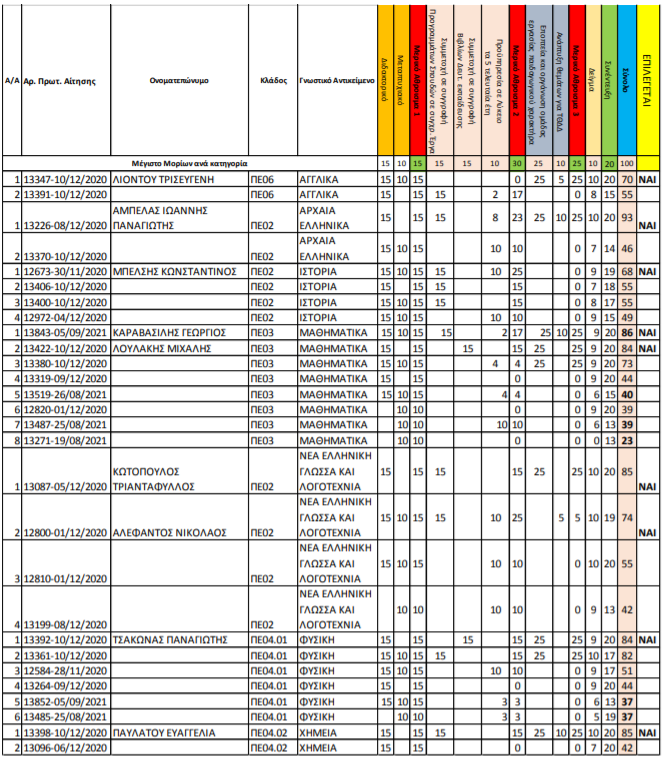Click "ΑΡΧΑΙΑ ΕΛΛΗΝΙΚΑ" in row 13370-10/12/2020
663x757 pixels.
click(324, 249)
